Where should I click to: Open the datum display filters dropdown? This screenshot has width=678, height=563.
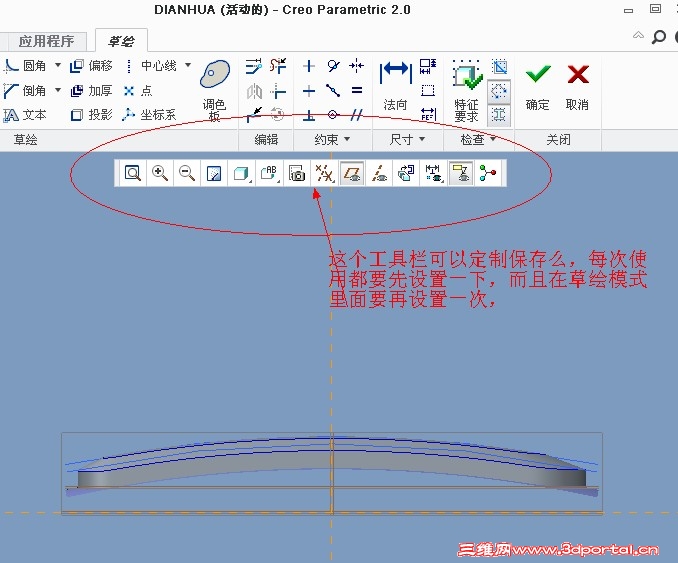[324, 173]
